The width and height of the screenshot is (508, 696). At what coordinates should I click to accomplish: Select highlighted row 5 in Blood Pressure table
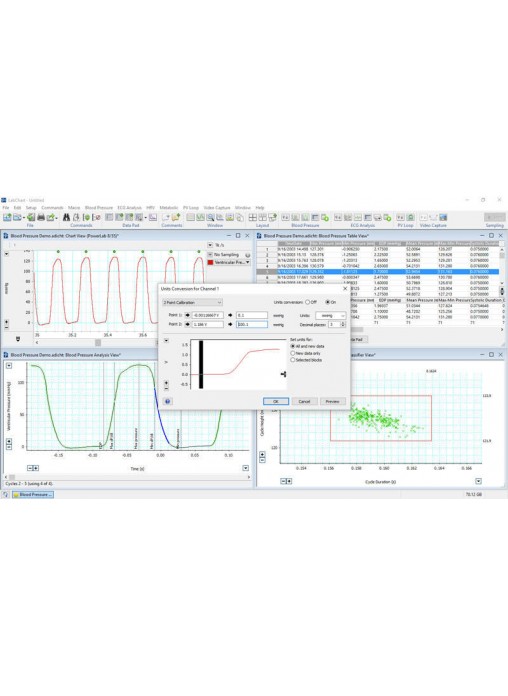click(x=377, y=272)
